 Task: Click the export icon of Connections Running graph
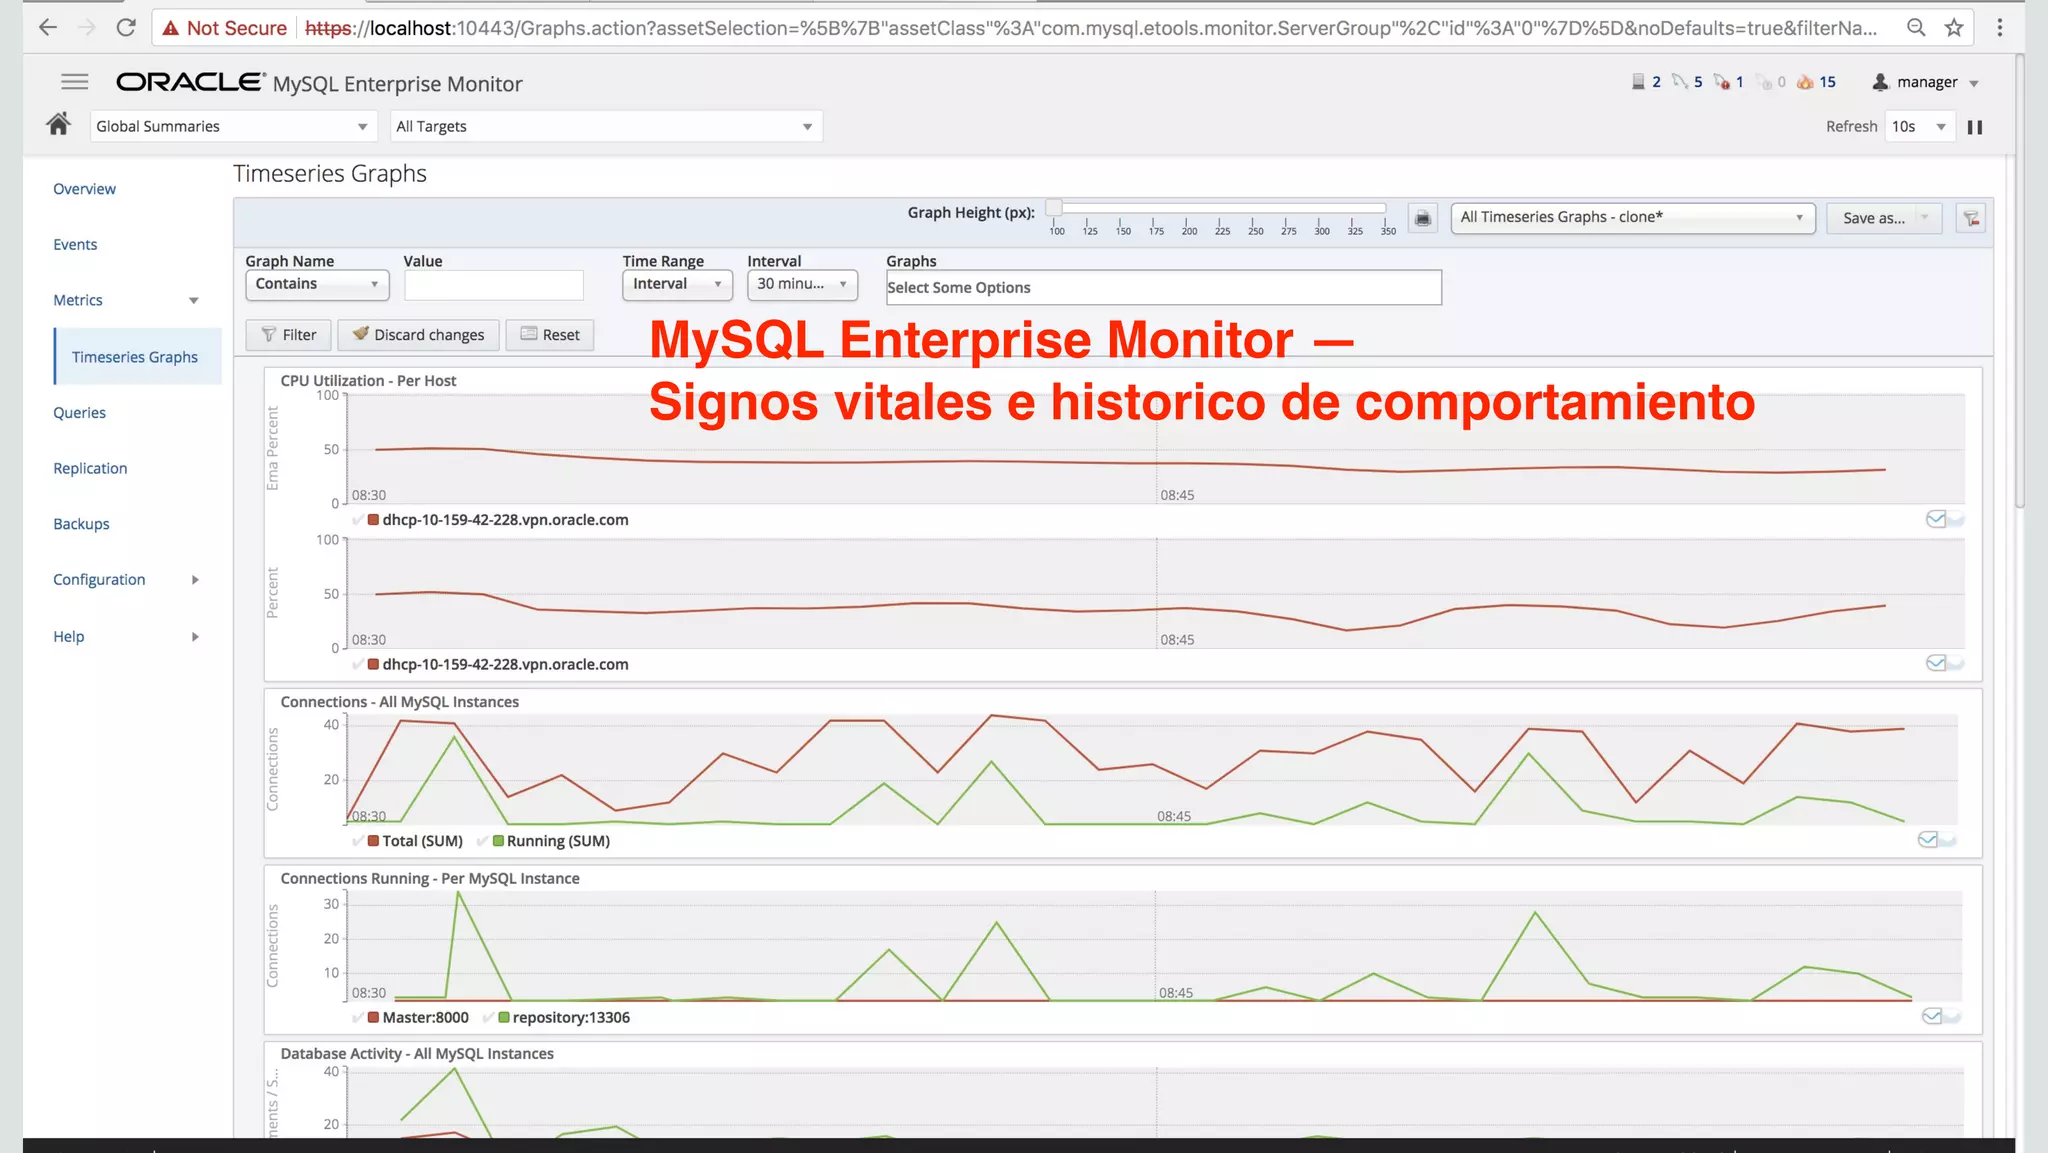click(x=1932, y=1017)
